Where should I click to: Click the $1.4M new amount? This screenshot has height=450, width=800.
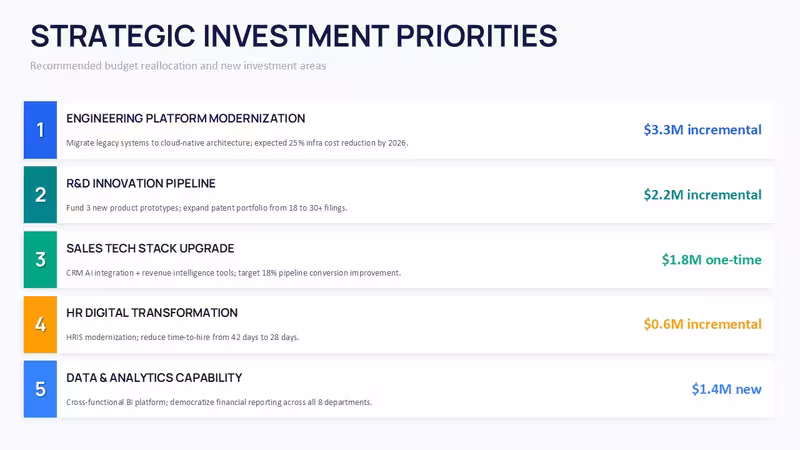(x=727, y=389)
